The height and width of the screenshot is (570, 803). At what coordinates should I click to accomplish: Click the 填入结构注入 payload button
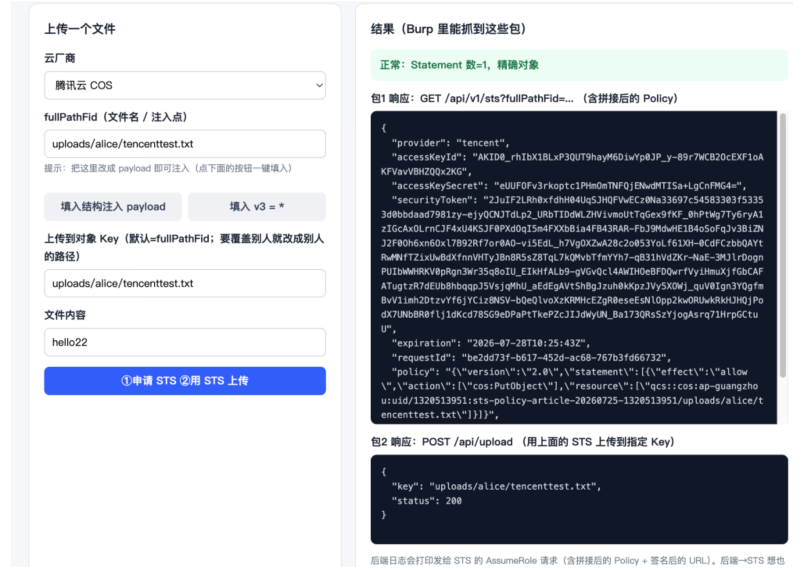113,206
